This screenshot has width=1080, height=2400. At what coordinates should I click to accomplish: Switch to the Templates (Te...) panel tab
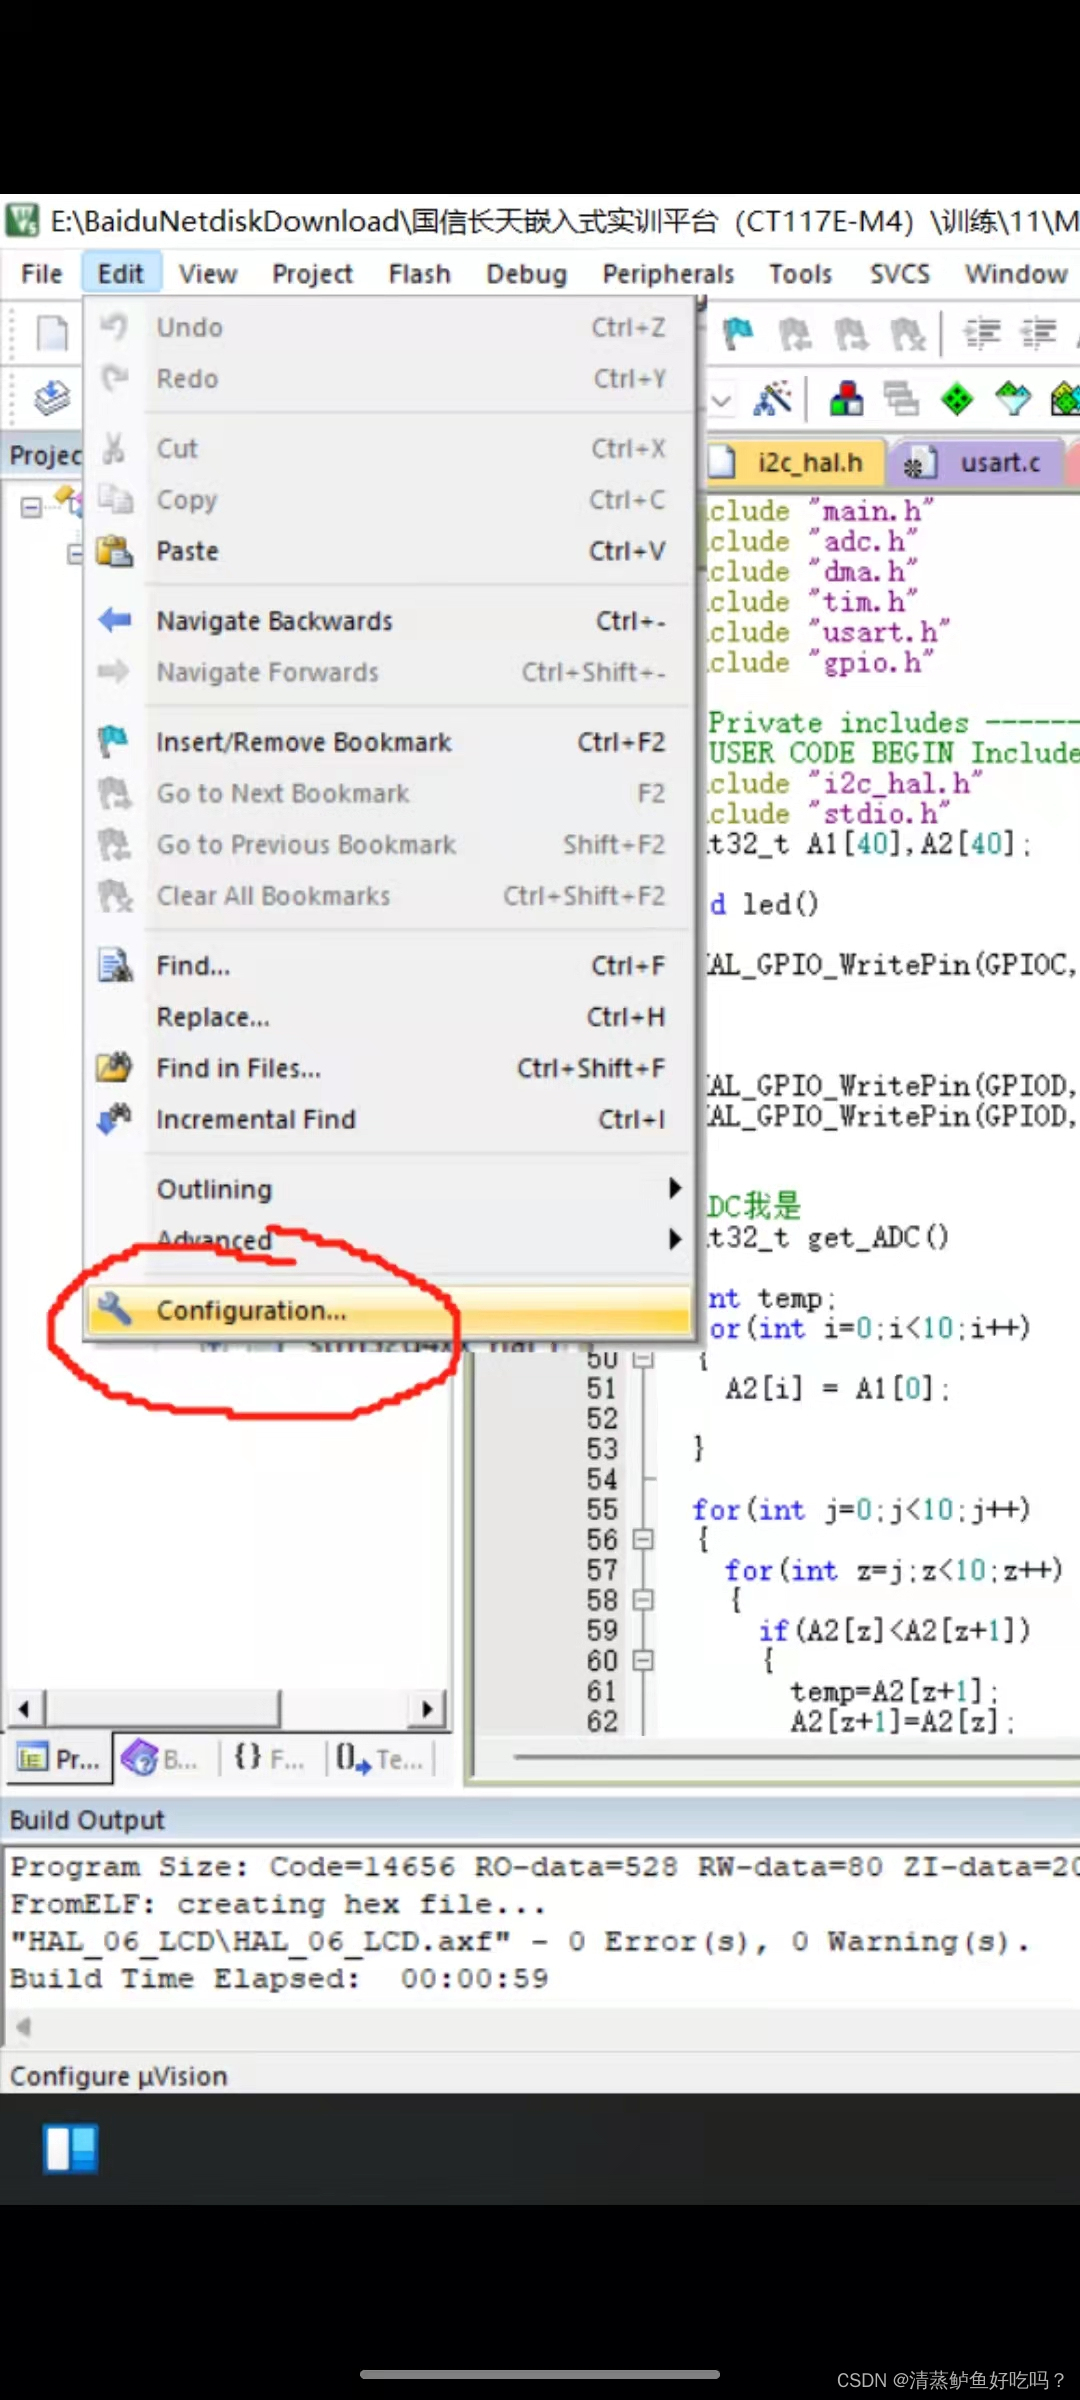(380, 1759)
